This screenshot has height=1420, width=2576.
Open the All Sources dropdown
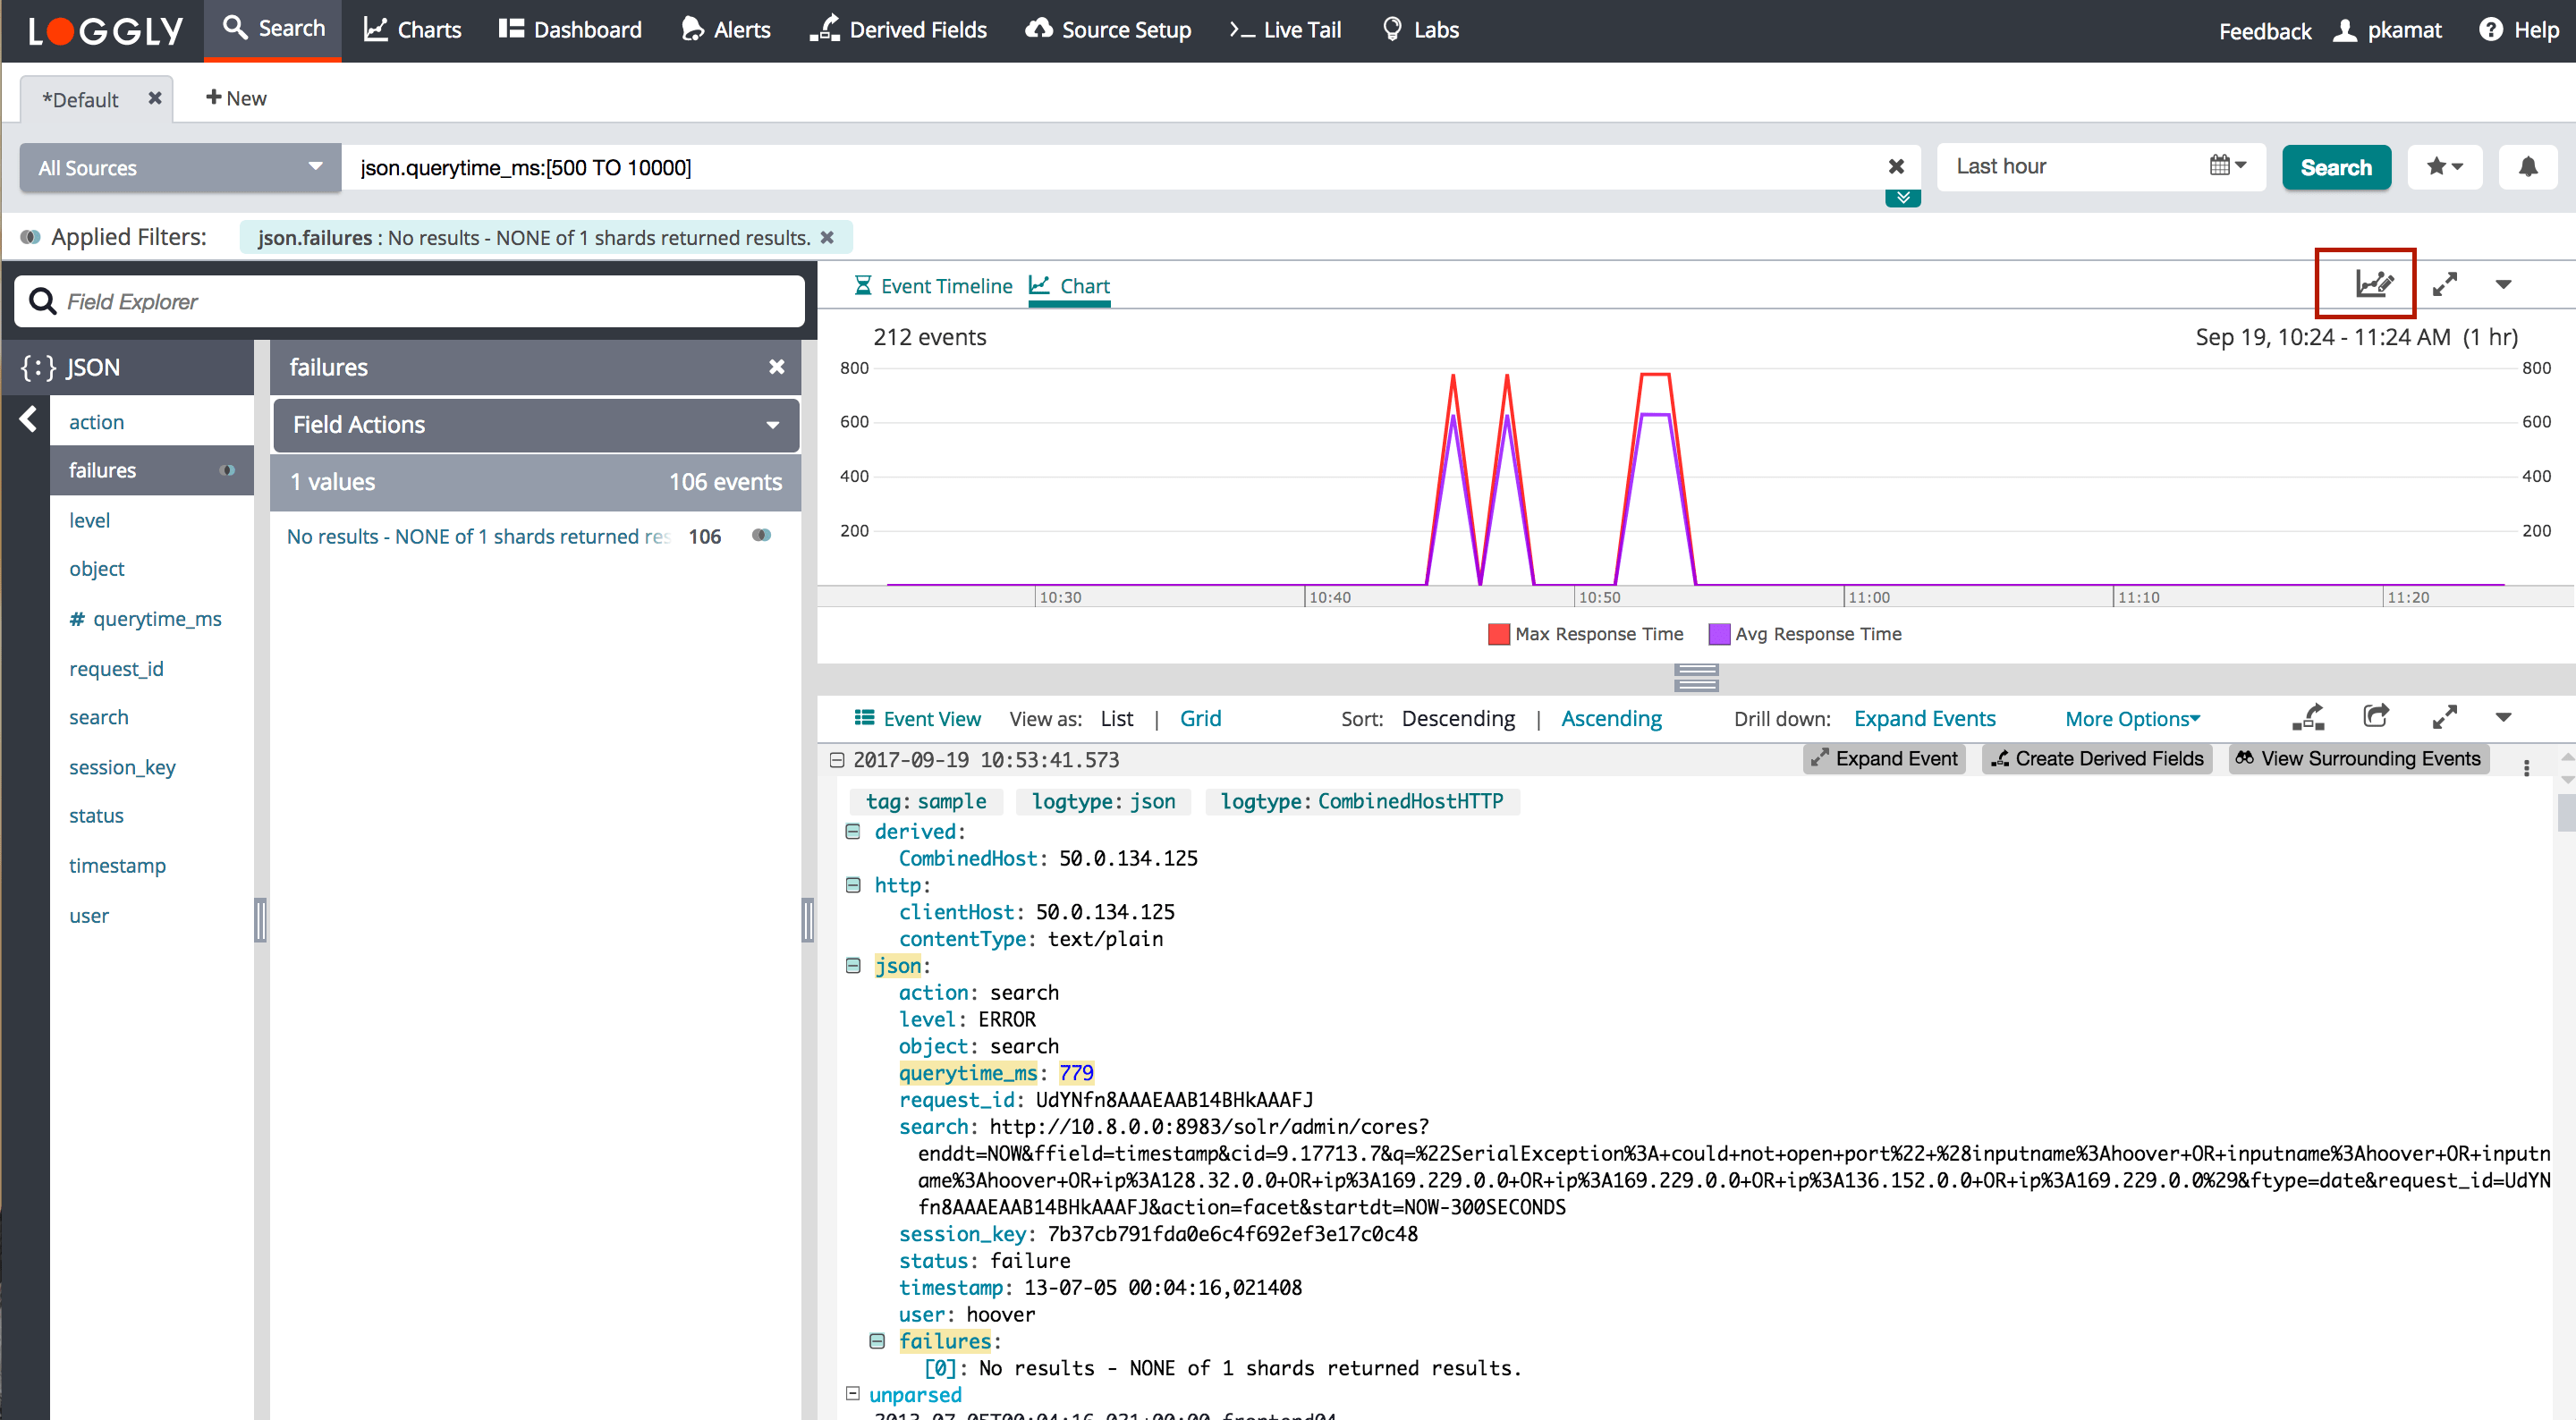pos(180,167)
